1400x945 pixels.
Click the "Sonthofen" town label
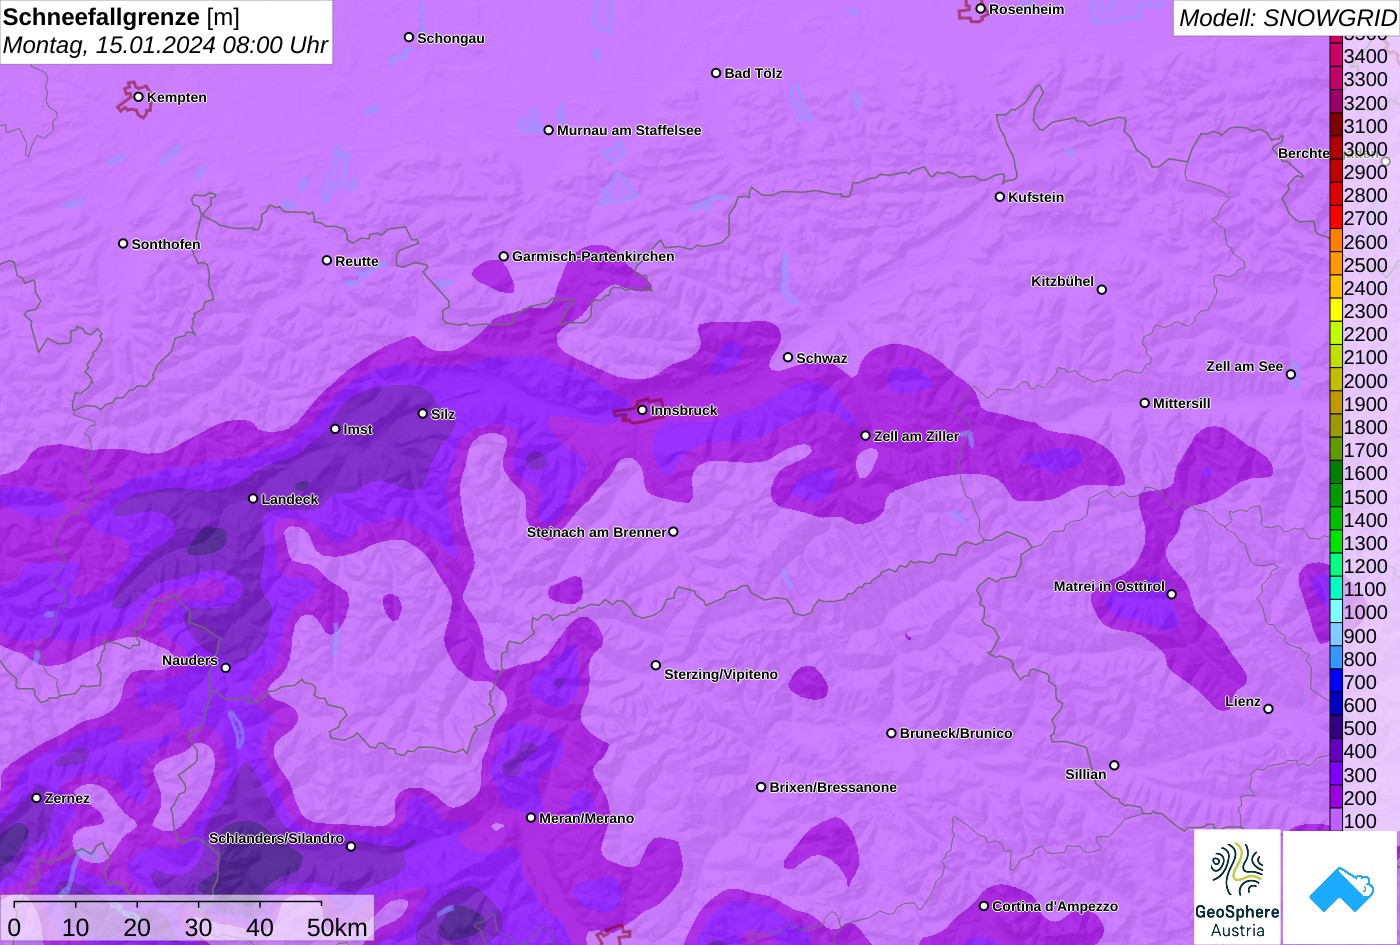[166, 245]
